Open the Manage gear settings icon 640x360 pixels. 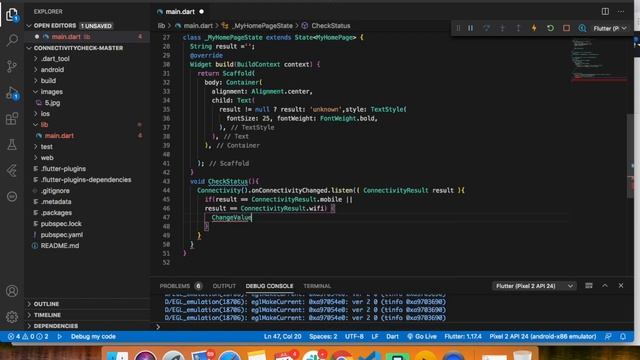(12, 317)
